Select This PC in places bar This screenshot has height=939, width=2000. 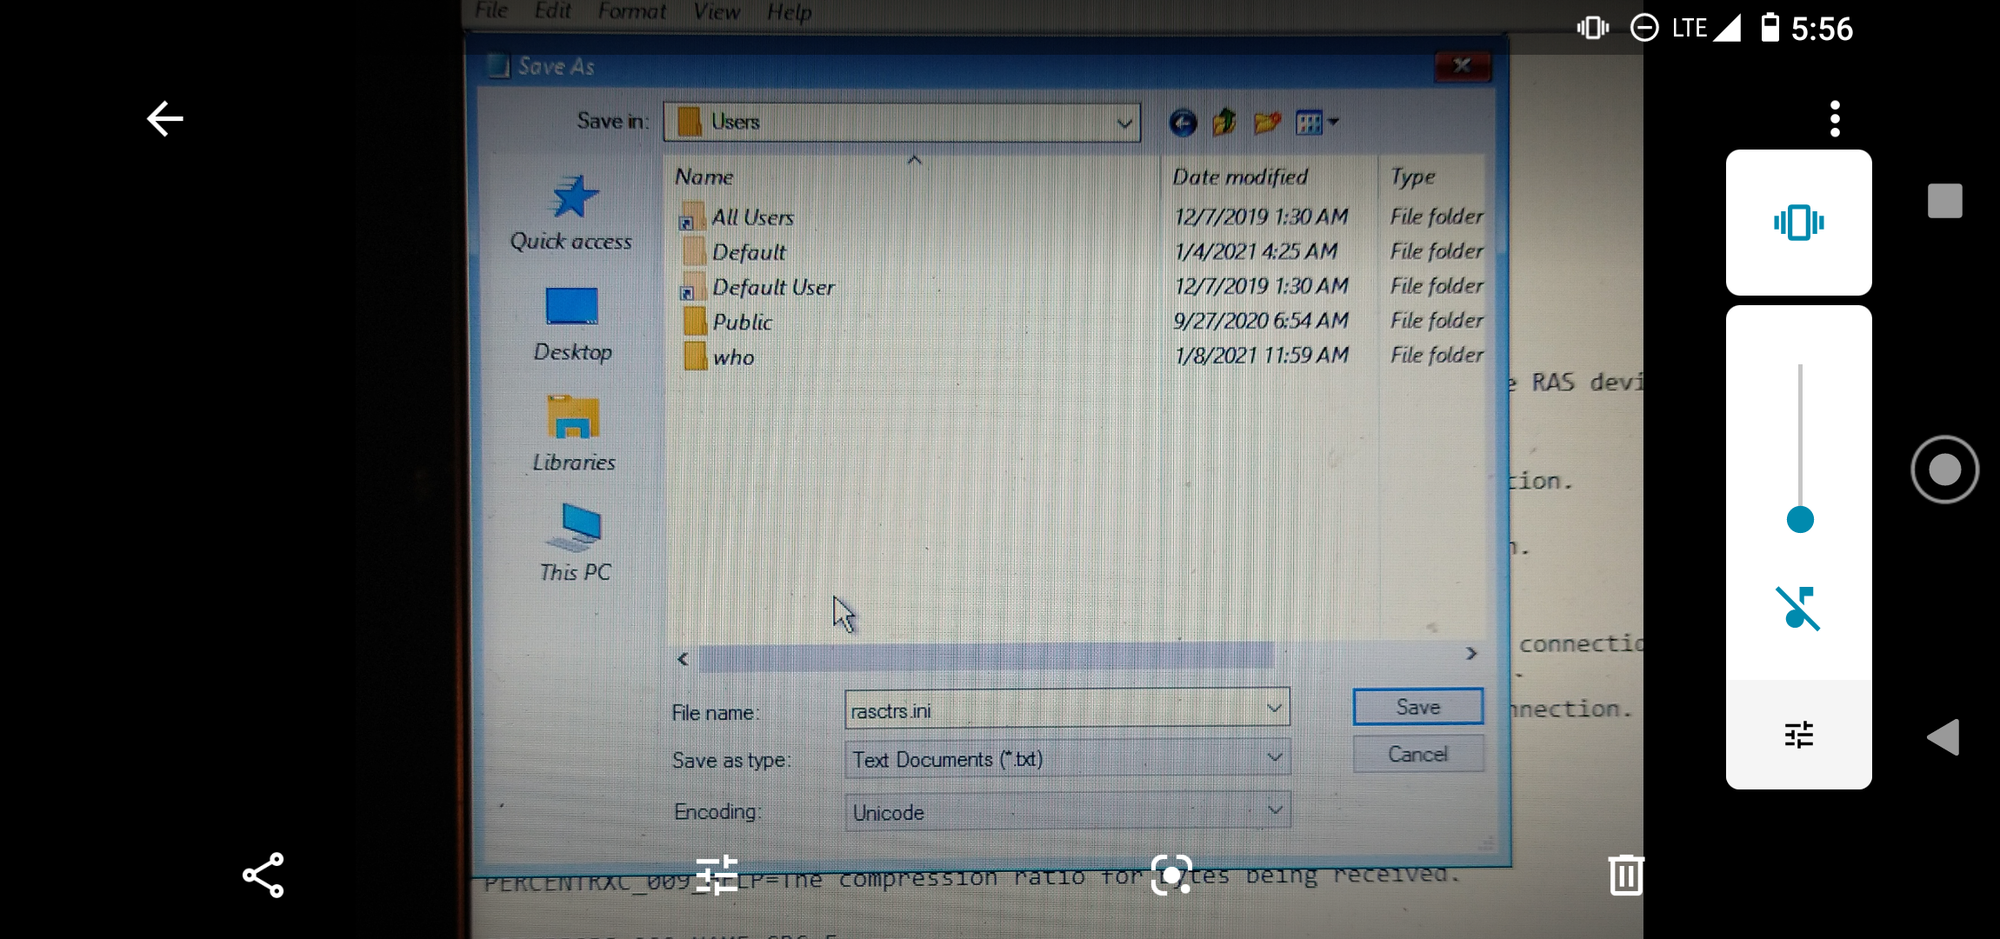coord(575,543)
